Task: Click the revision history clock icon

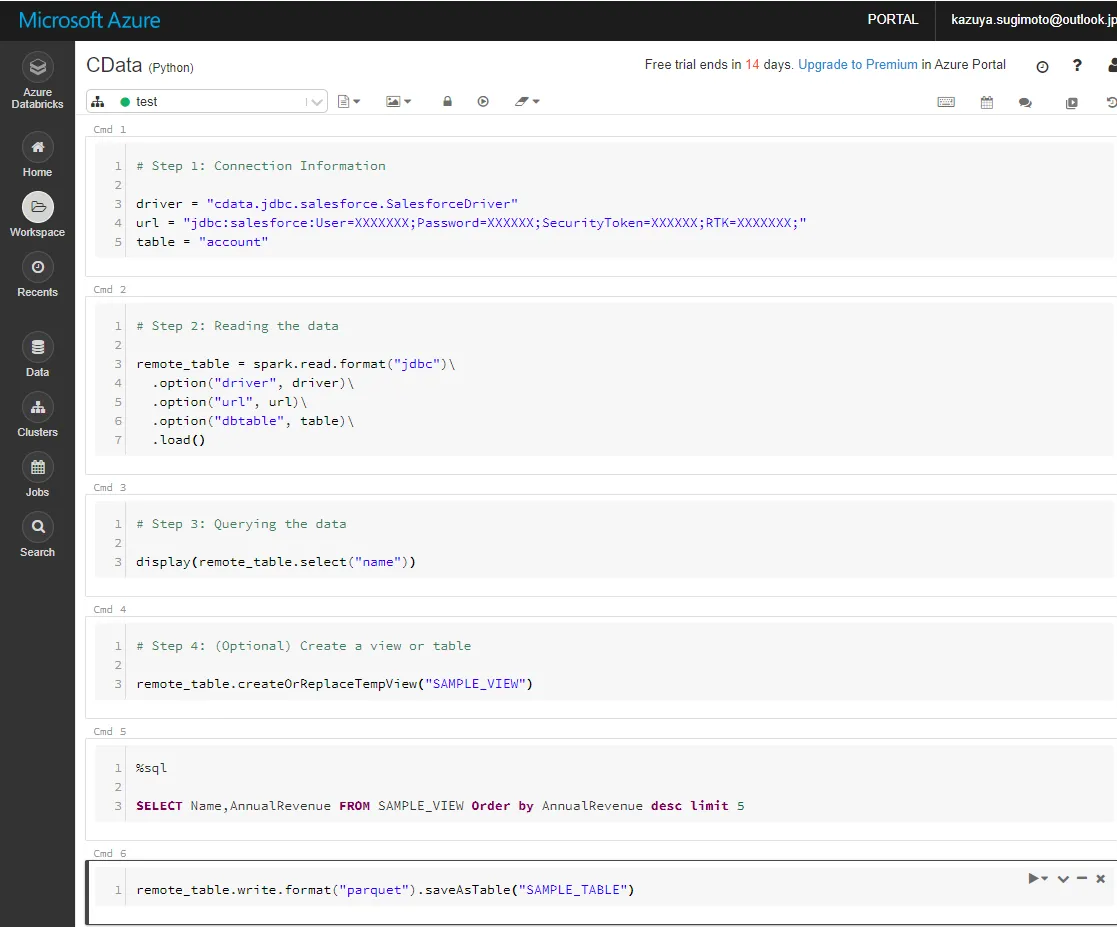Action: tap(1110, 101)
